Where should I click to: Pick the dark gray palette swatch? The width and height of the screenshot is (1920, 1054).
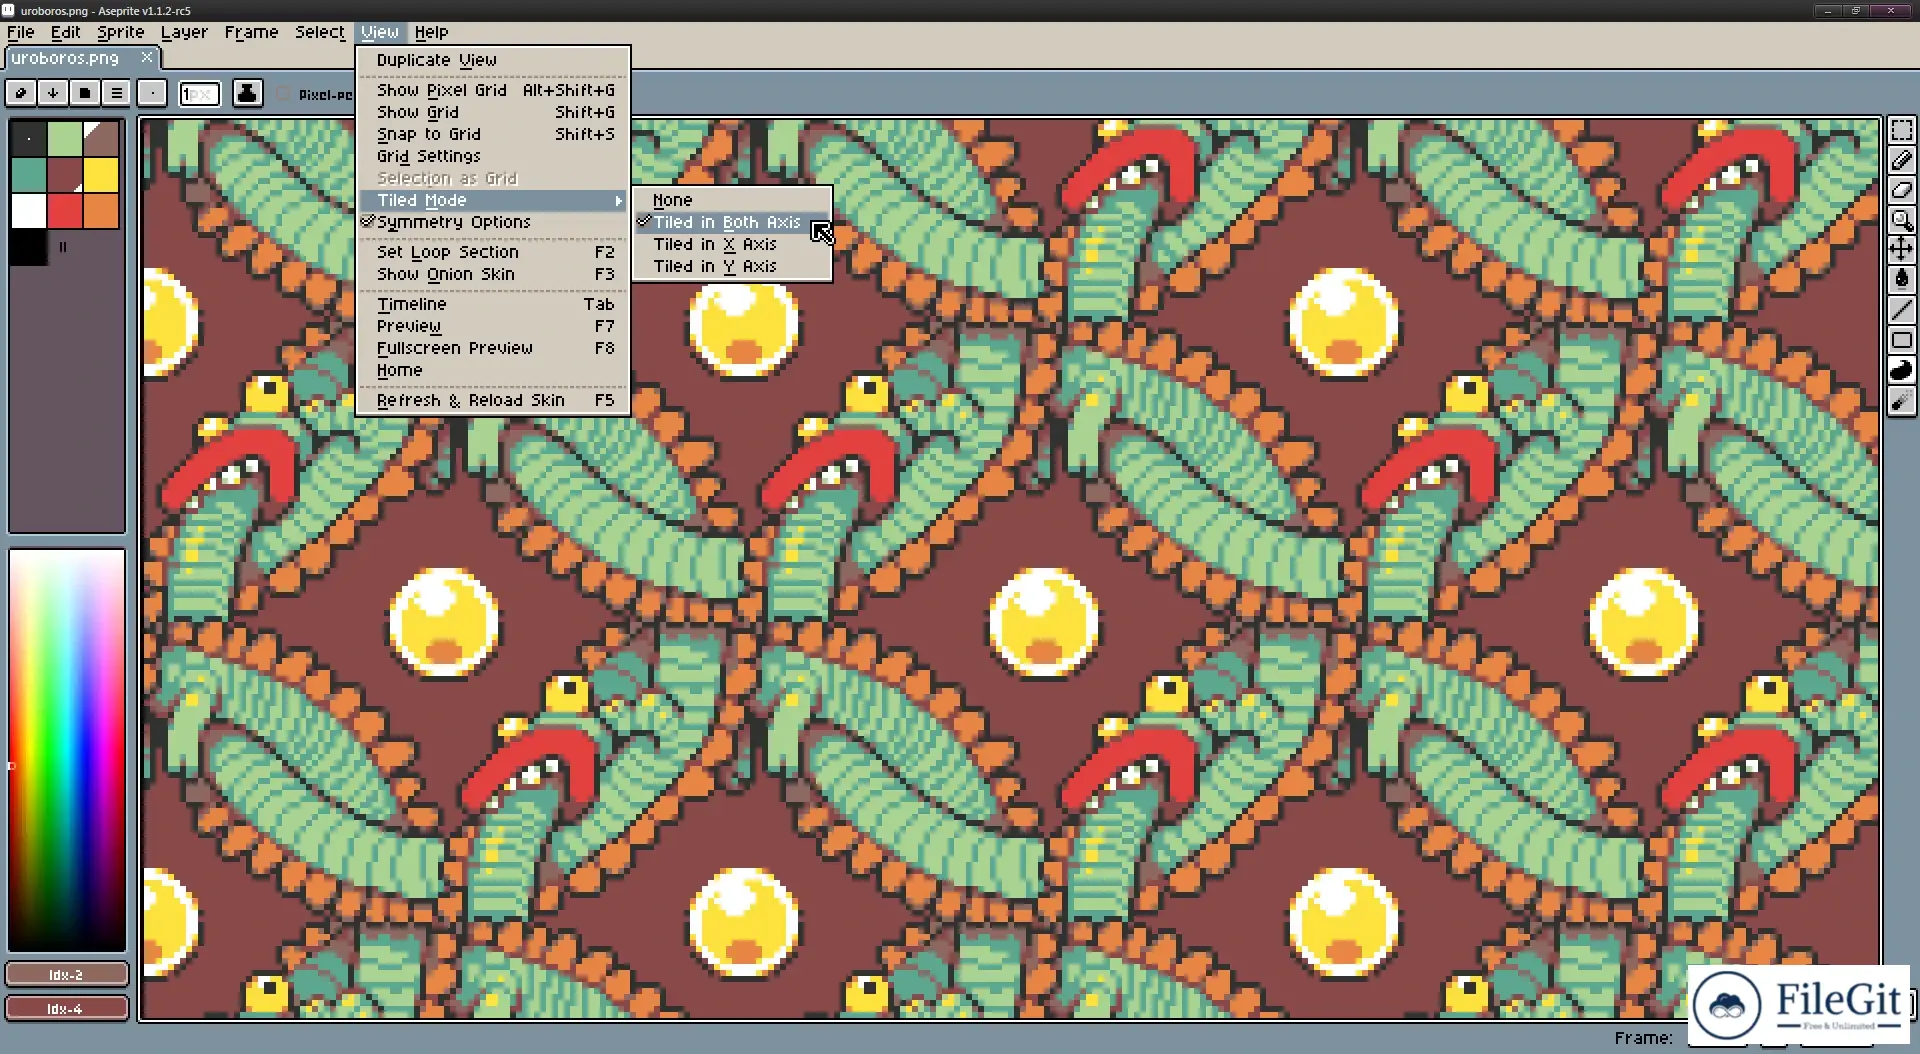29,139
